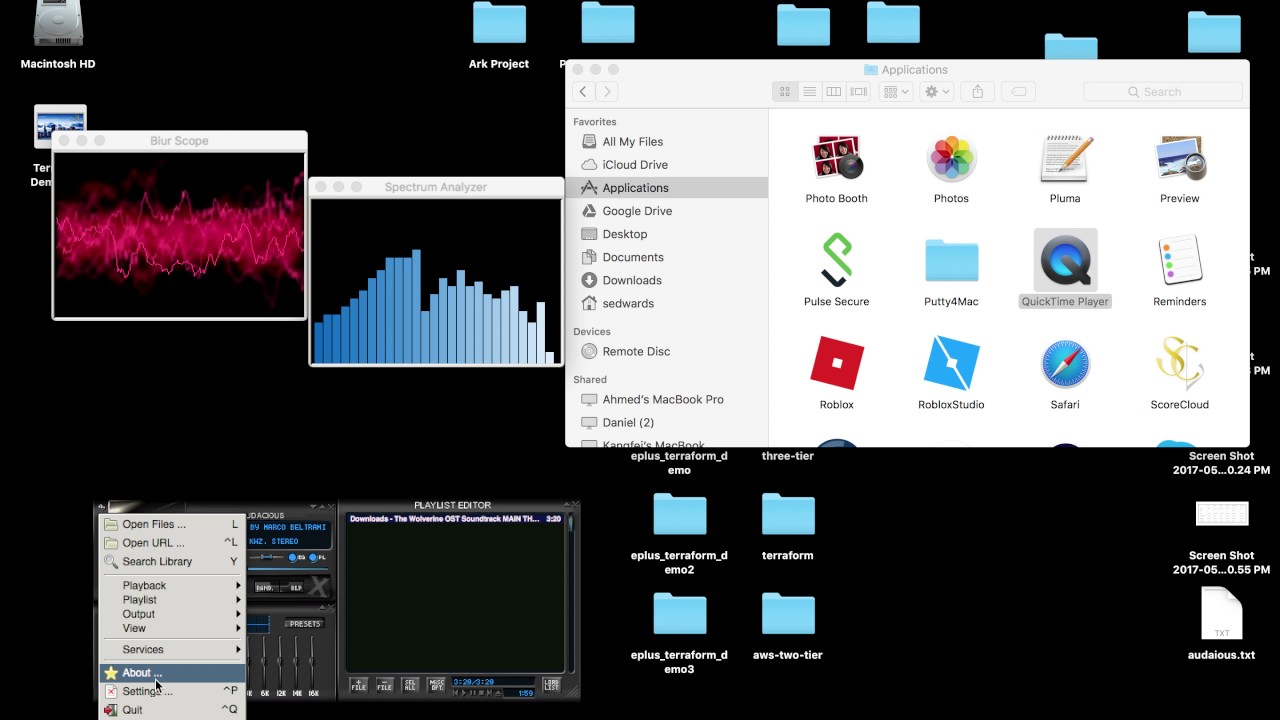Switch Finder to cover flow view
This screenshot has height=720, width=1280.
[858, 91]
